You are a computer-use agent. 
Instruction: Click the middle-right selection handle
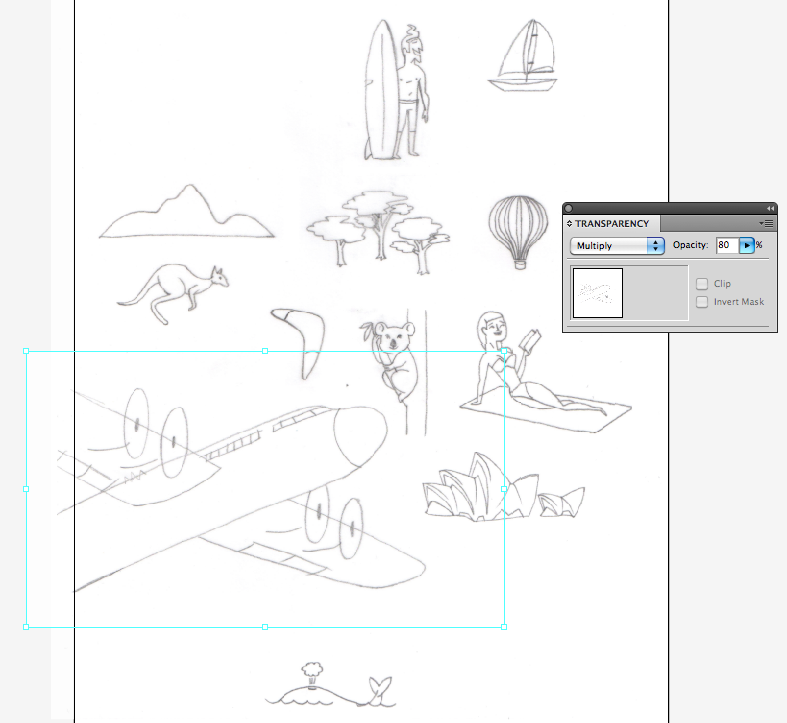pos(504,489)
